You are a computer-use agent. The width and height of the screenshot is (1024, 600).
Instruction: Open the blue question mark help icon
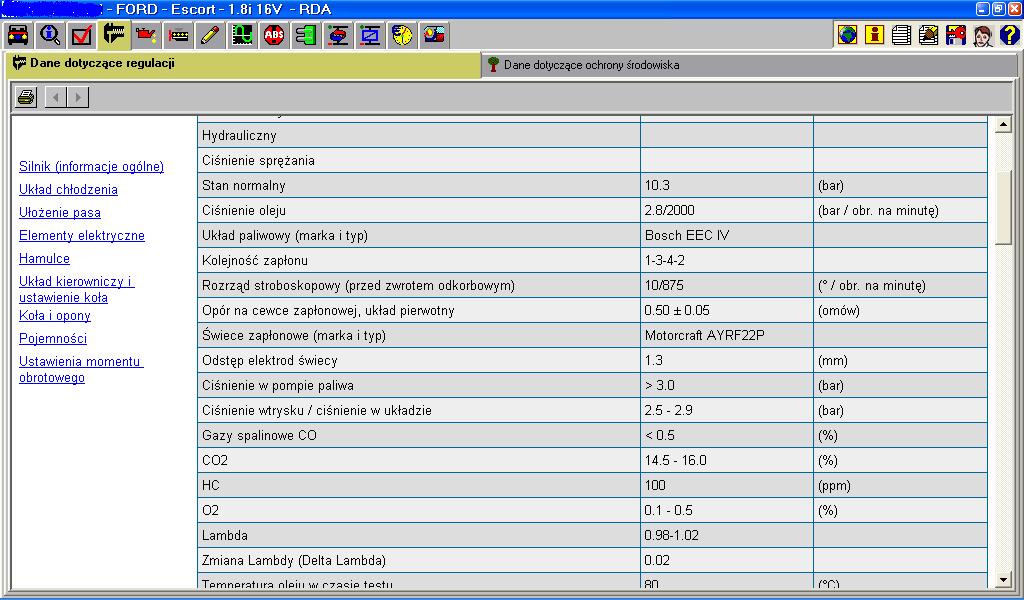[x=1009, y=36]
